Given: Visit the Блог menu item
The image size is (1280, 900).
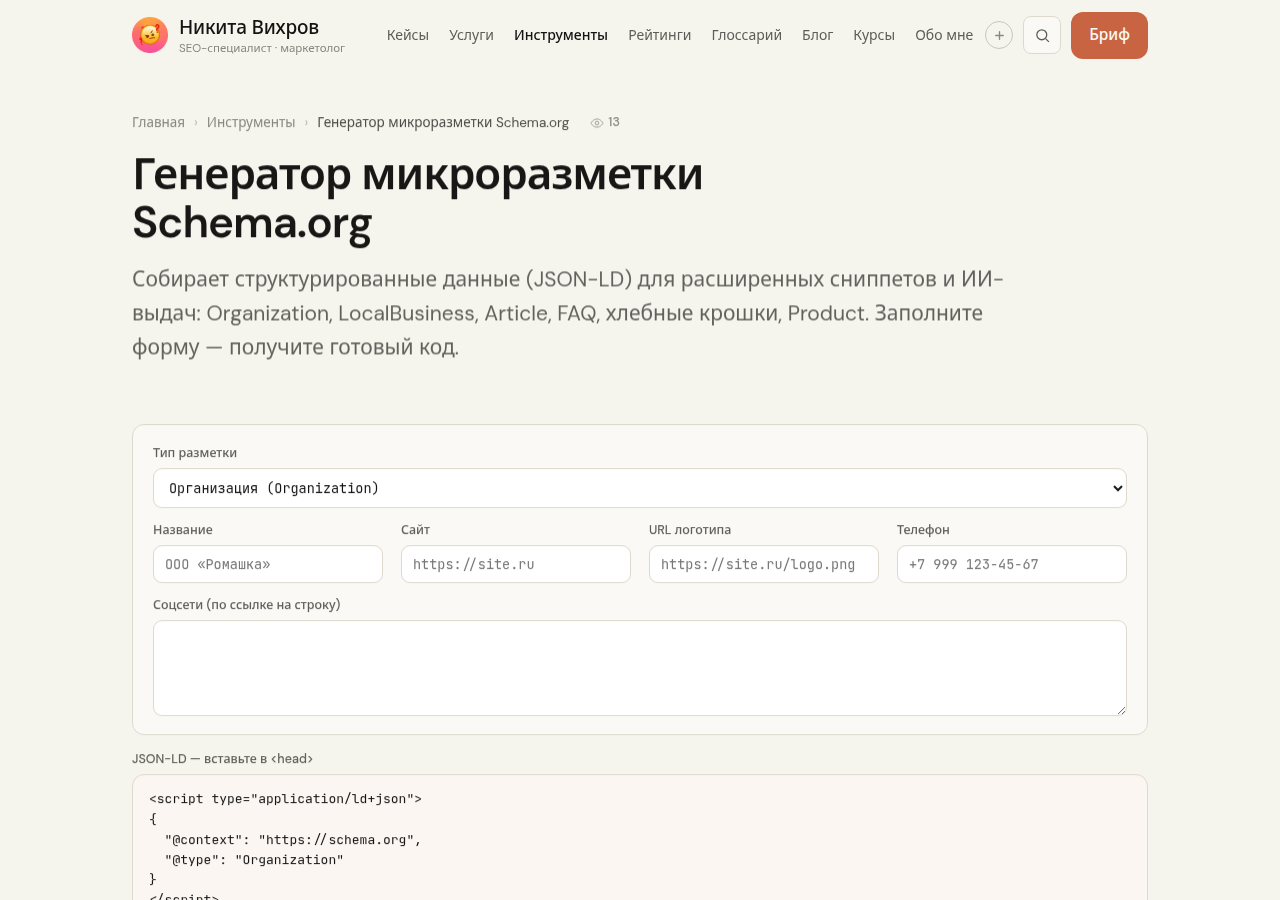Looking at the screenshot, I should click(817, 35).
